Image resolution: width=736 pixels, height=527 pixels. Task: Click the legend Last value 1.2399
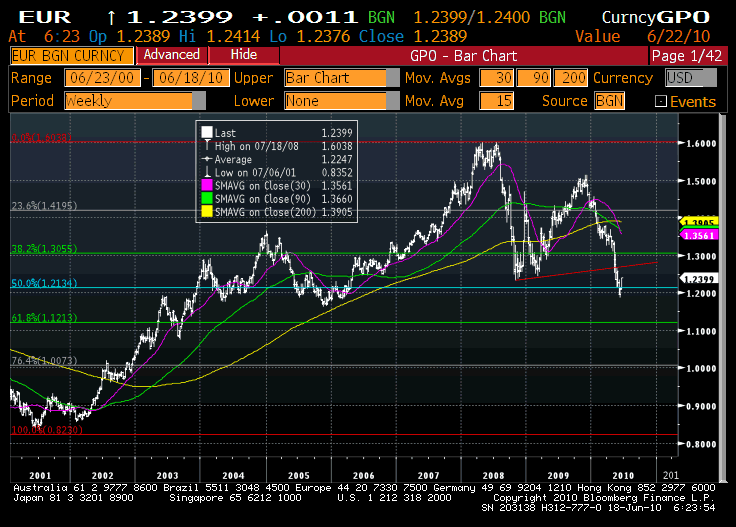(337, 133)
